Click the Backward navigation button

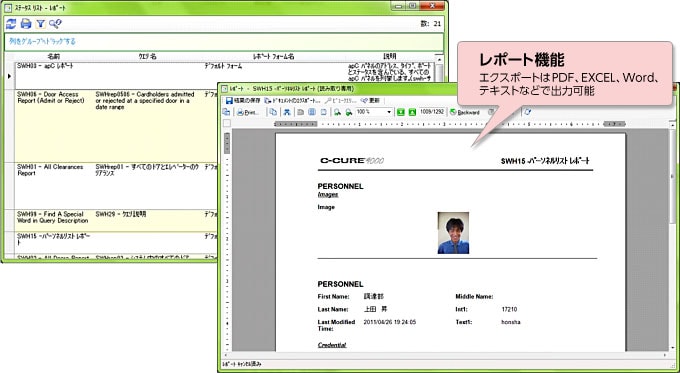[465, 112]
